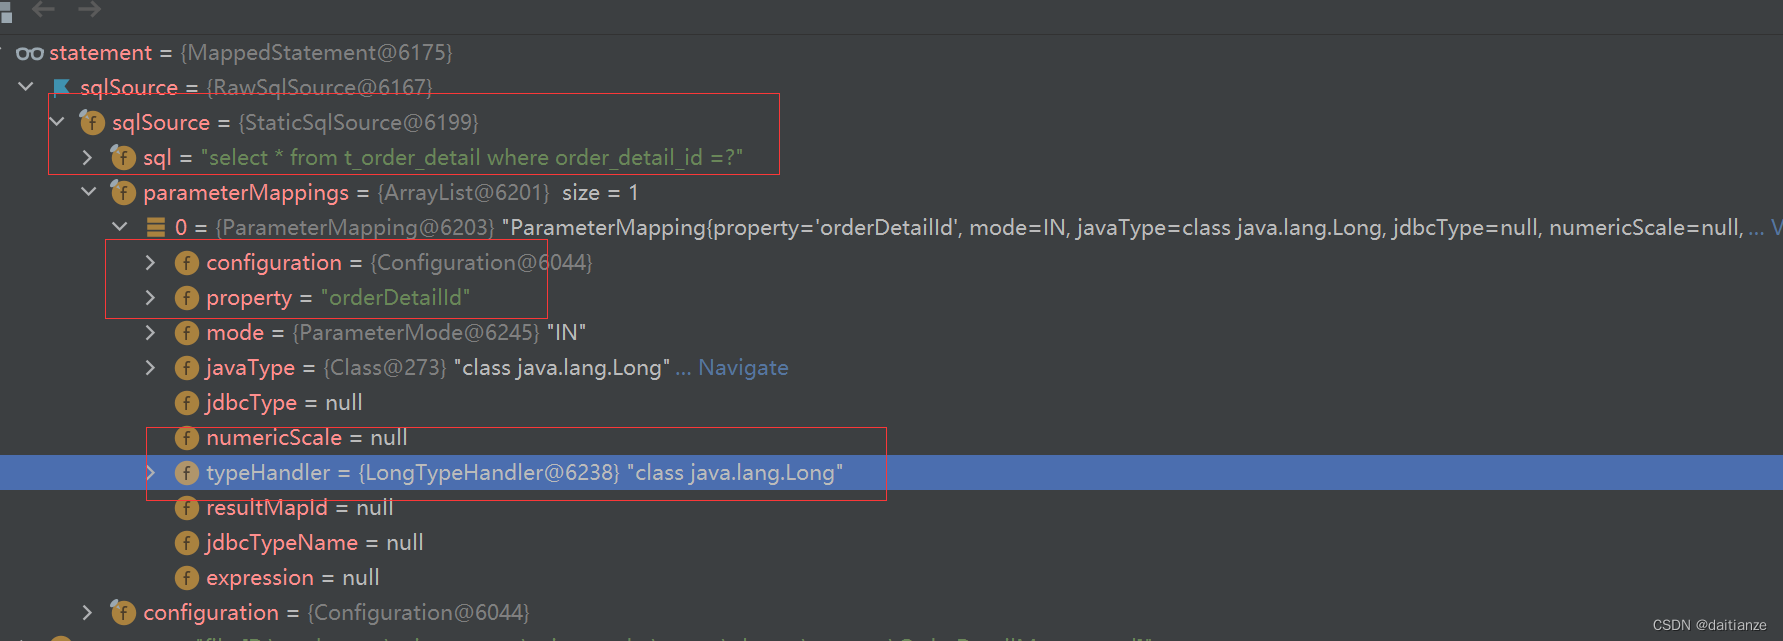Expand configuration node under ParameterMapping

[150, 262]
